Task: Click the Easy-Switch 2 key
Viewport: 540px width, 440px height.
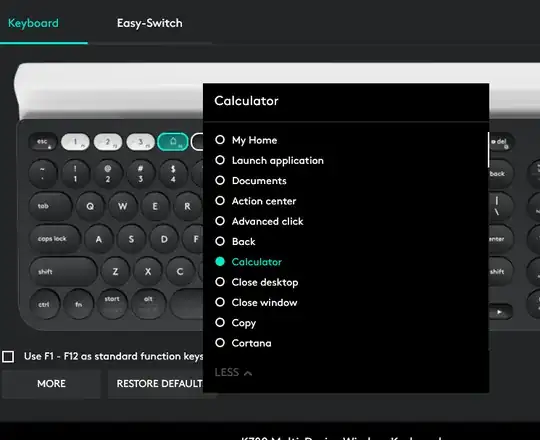Action: tap(108, 142)
